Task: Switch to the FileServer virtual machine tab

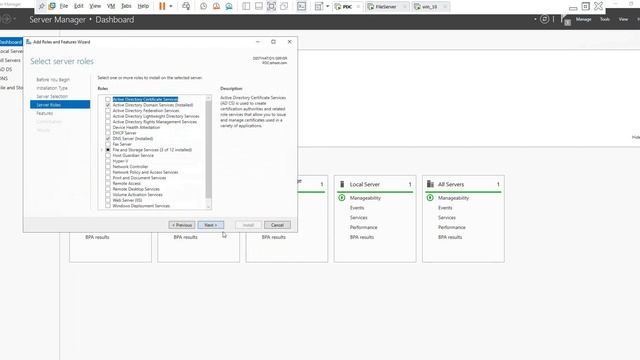Action: coord(386,7)
